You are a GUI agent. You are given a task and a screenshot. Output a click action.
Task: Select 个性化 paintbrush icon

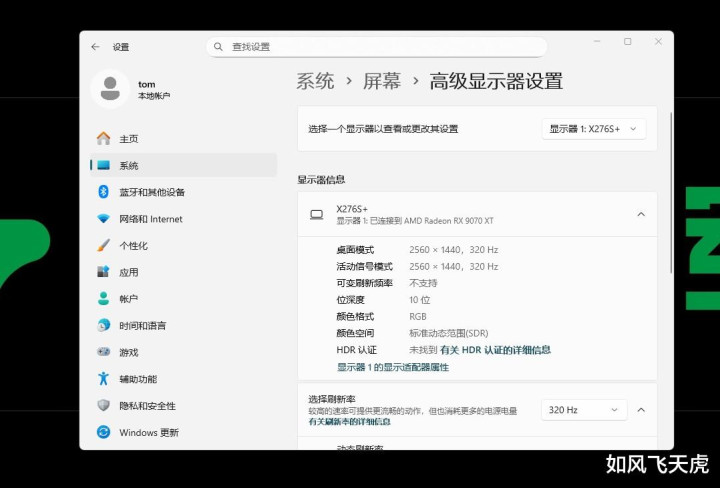coord(103,246)
